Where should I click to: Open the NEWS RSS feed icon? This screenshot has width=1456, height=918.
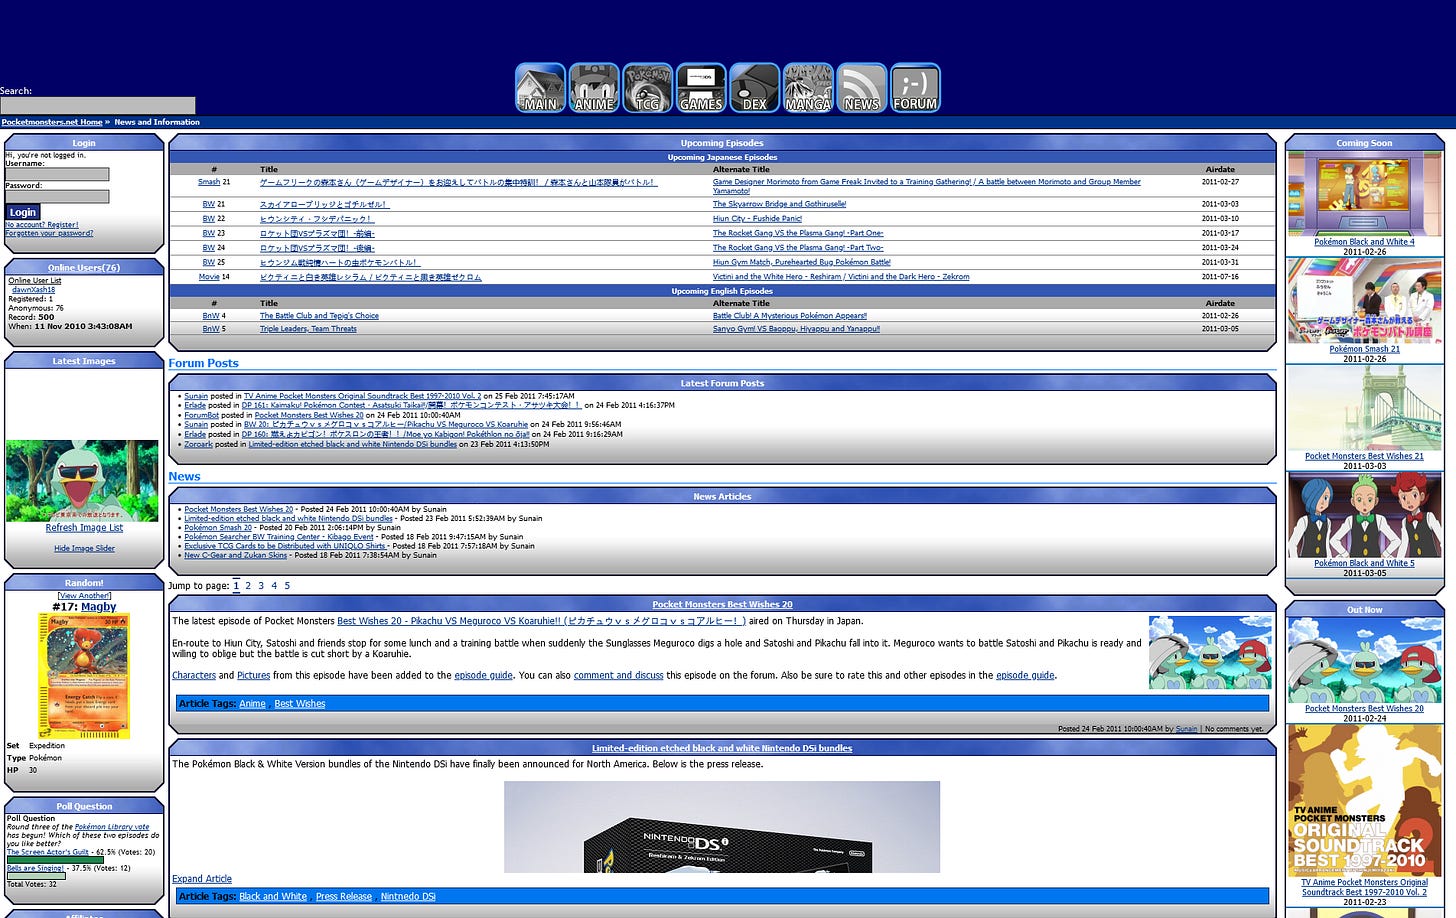[x=862, y=88]
